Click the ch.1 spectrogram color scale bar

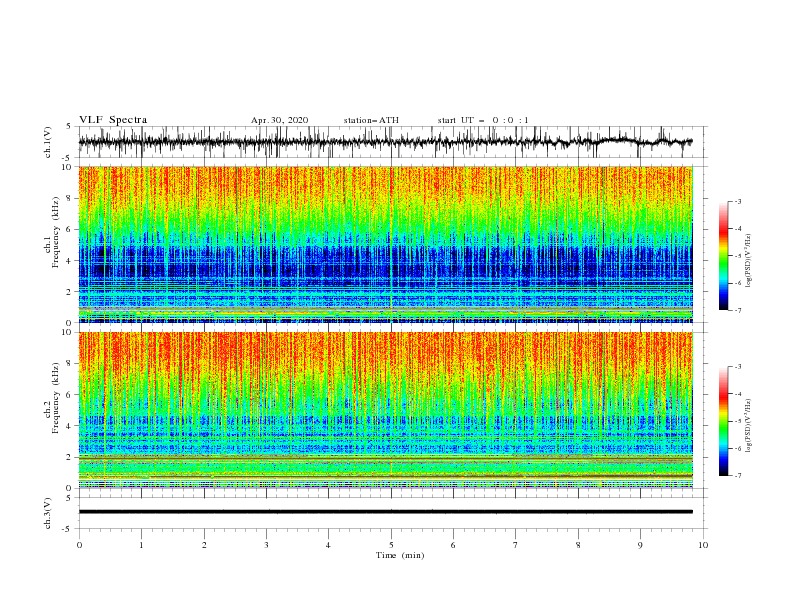723,256
